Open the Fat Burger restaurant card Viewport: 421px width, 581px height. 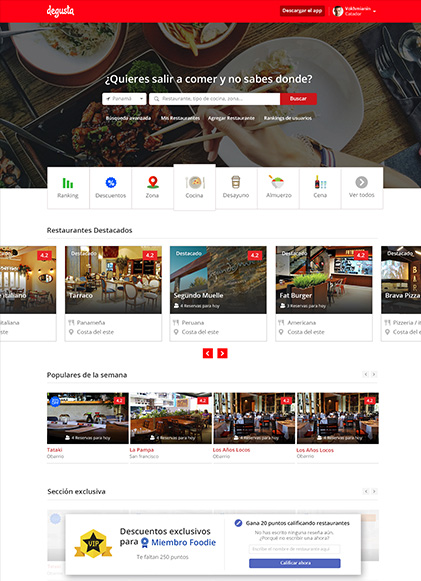coord(324,293)
